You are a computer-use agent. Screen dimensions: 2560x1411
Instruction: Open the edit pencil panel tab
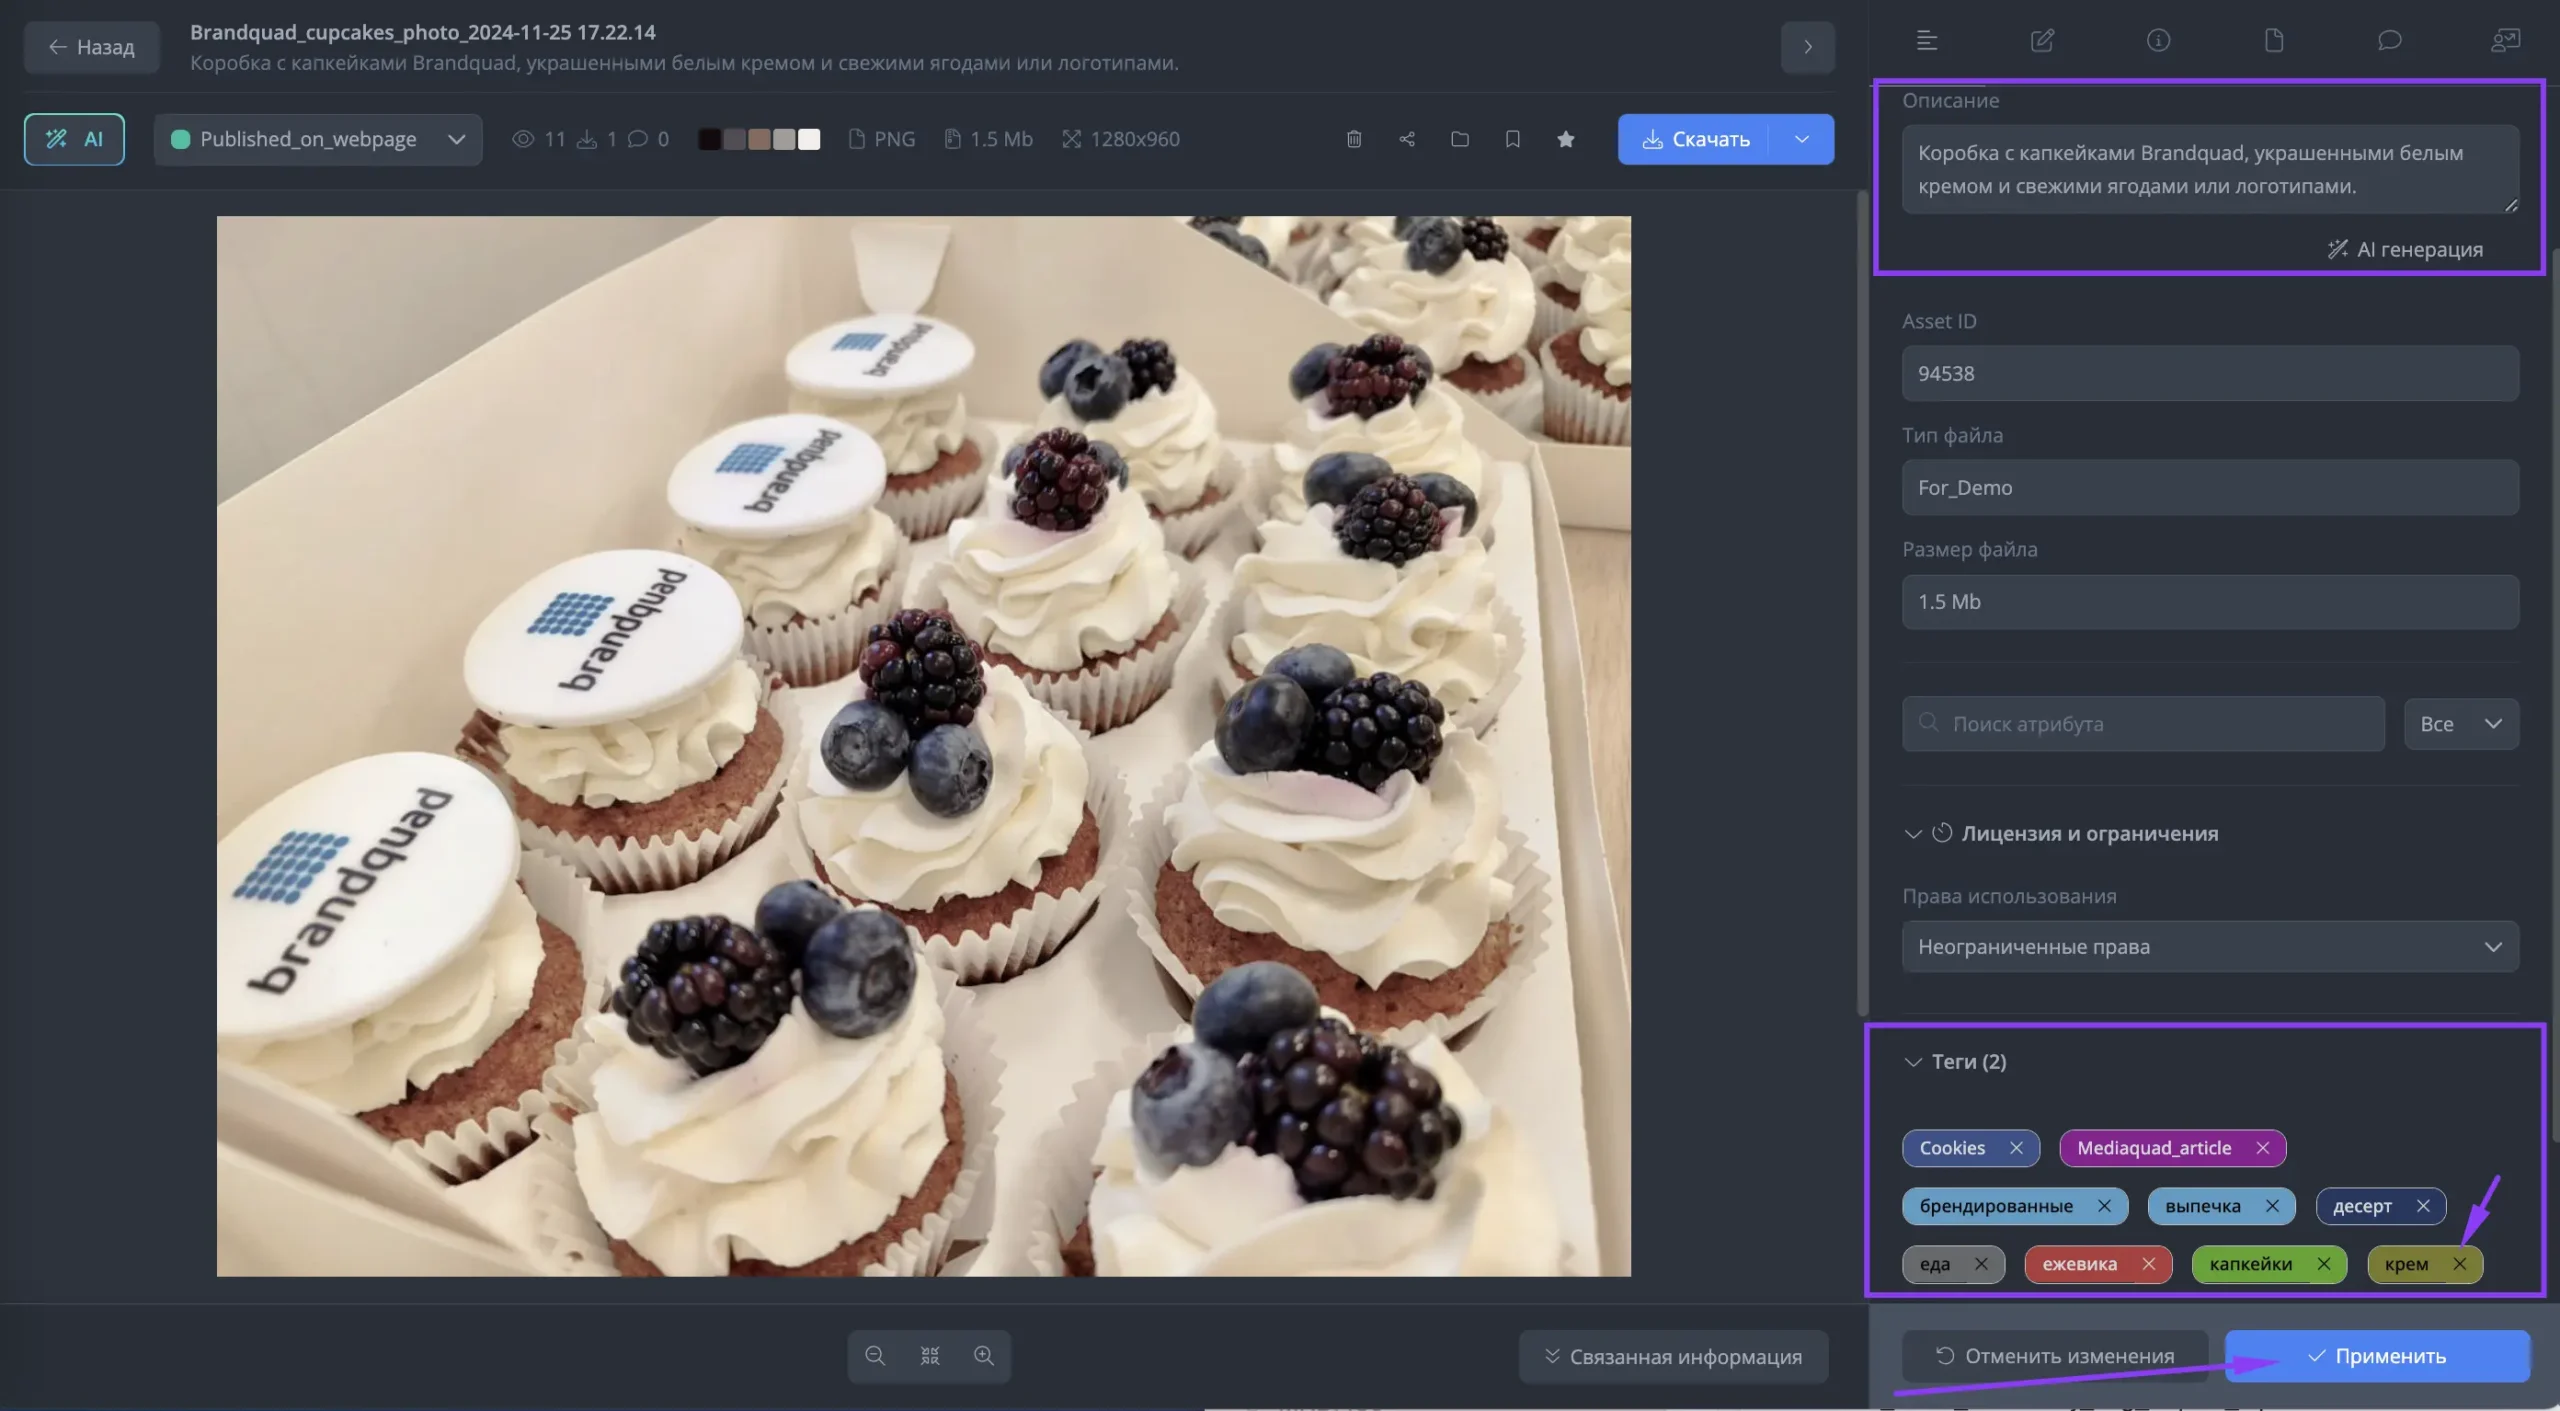tap(2042, 40)
